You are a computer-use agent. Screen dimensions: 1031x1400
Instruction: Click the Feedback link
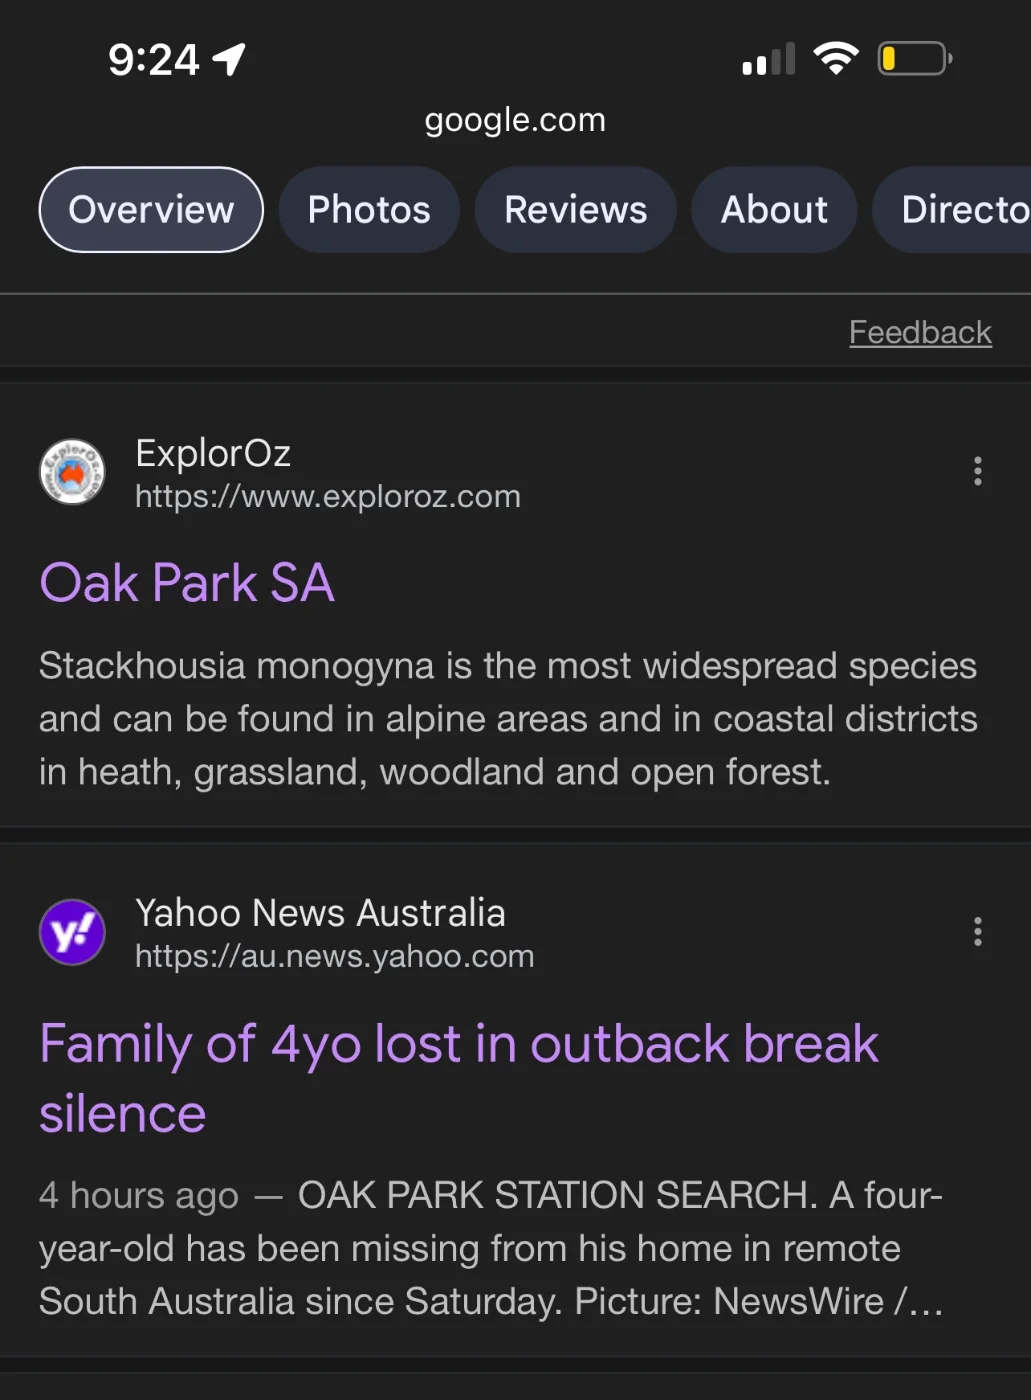coord(920,332)
